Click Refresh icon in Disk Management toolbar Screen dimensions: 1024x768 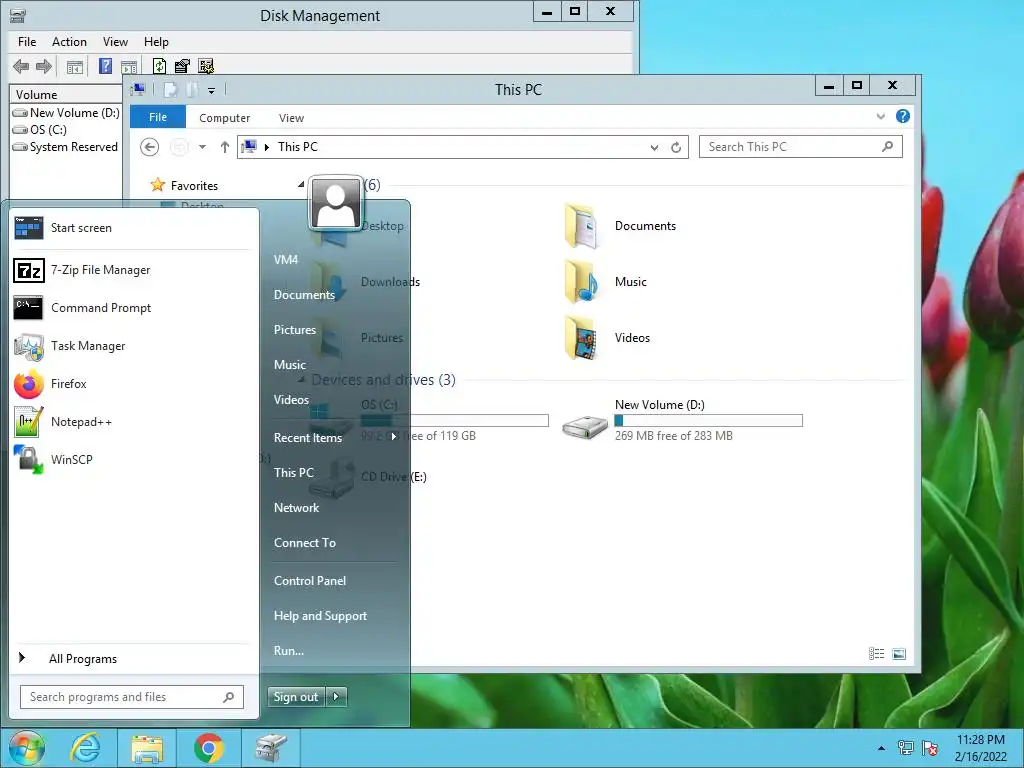pyautogui.click(x=159, y=66)
